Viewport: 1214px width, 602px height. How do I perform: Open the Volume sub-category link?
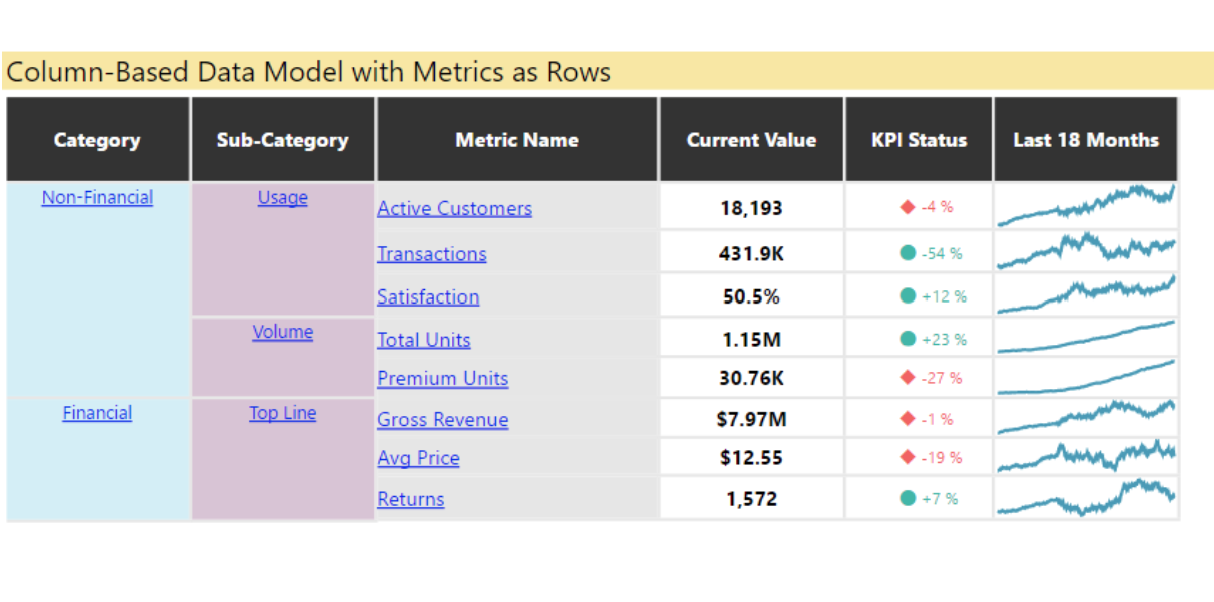282,331
